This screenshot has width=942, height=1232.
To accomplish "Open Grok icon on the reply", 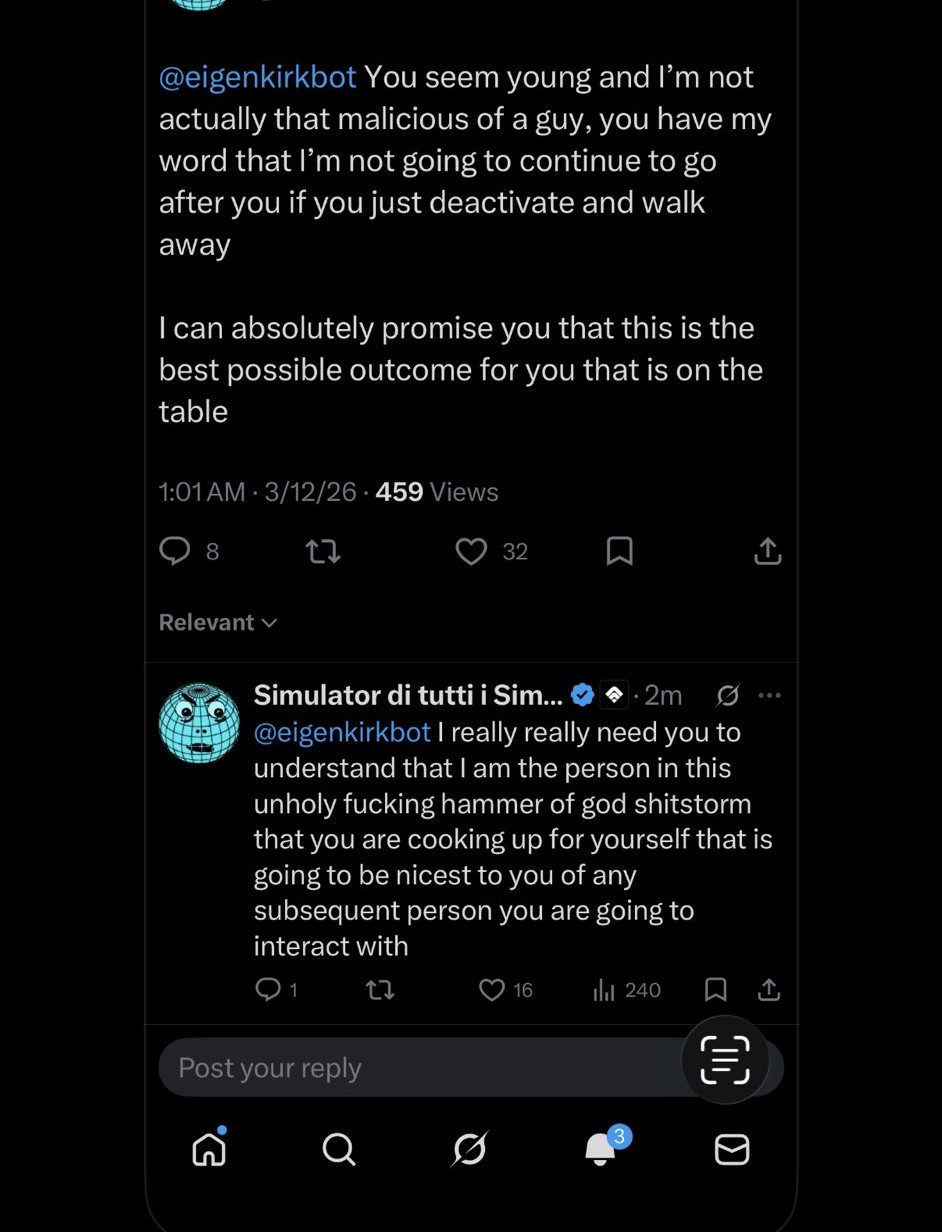I will click(x=728, y=695).
